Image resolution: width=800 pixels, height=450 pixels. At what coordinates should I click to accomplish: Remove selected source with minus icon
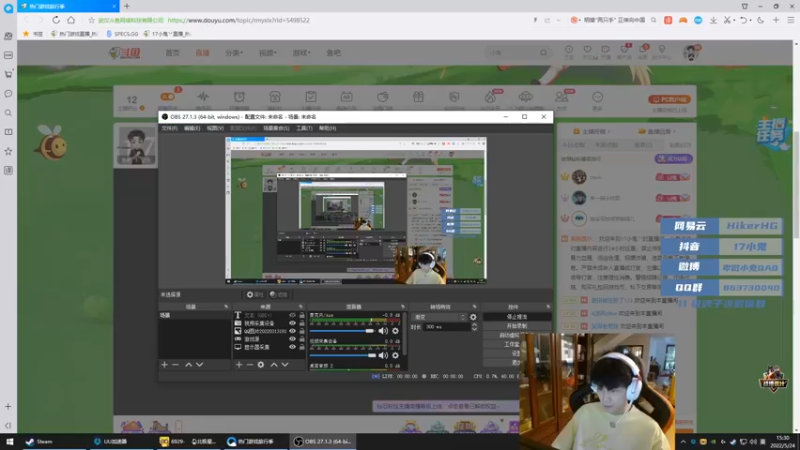pyautogui.click(x=249, y=365)
